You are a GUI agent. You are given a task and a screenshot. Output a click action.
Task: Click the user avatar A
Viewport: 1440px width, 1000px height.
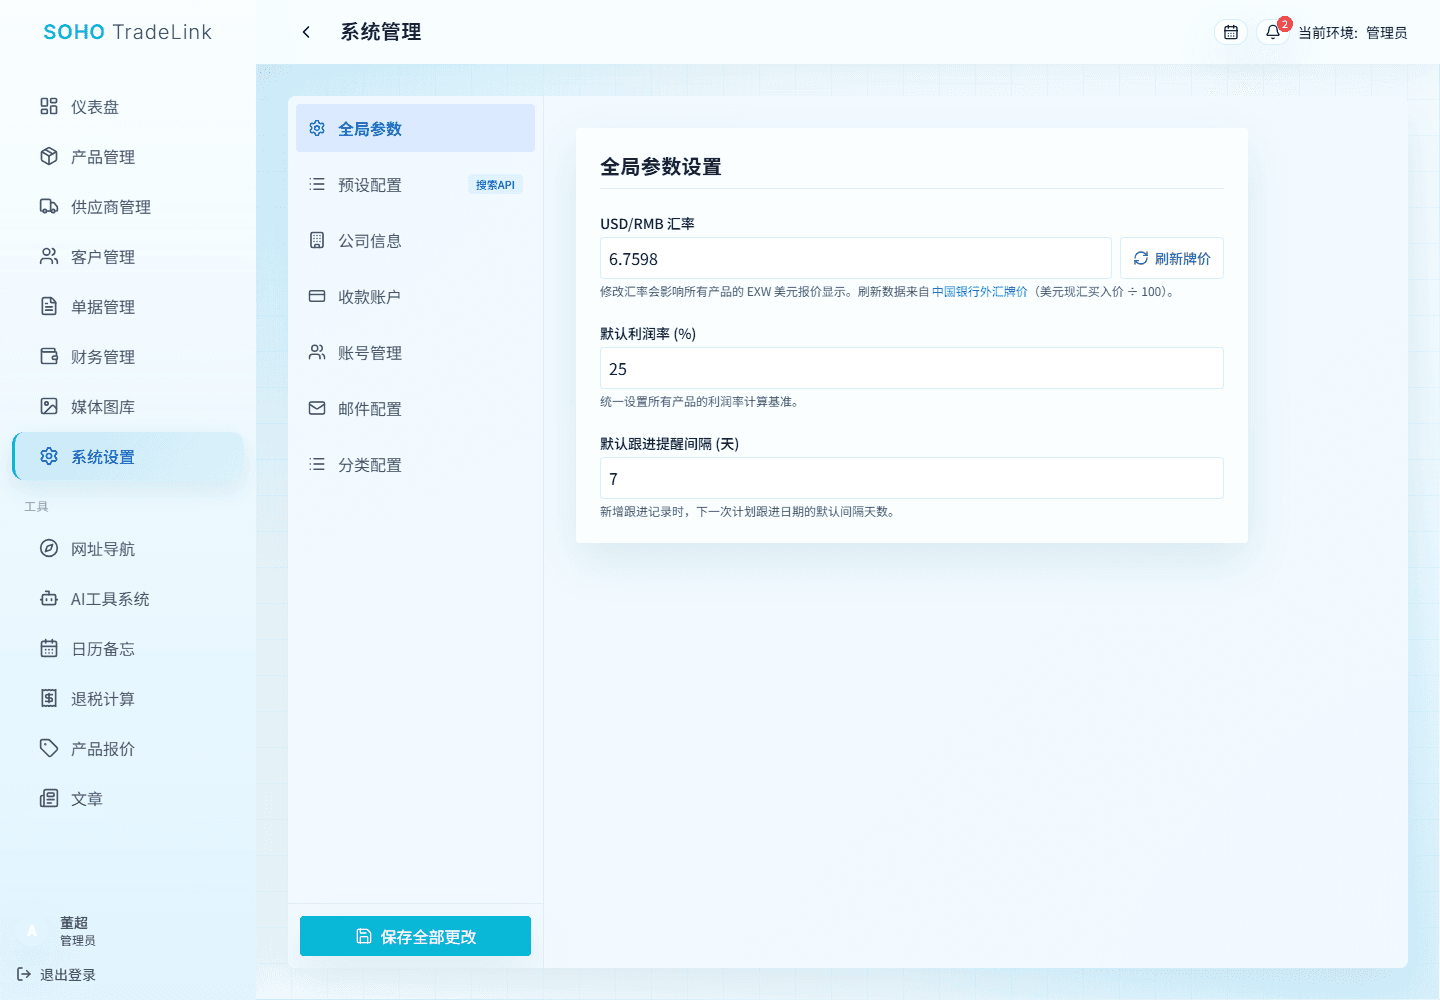32,931
